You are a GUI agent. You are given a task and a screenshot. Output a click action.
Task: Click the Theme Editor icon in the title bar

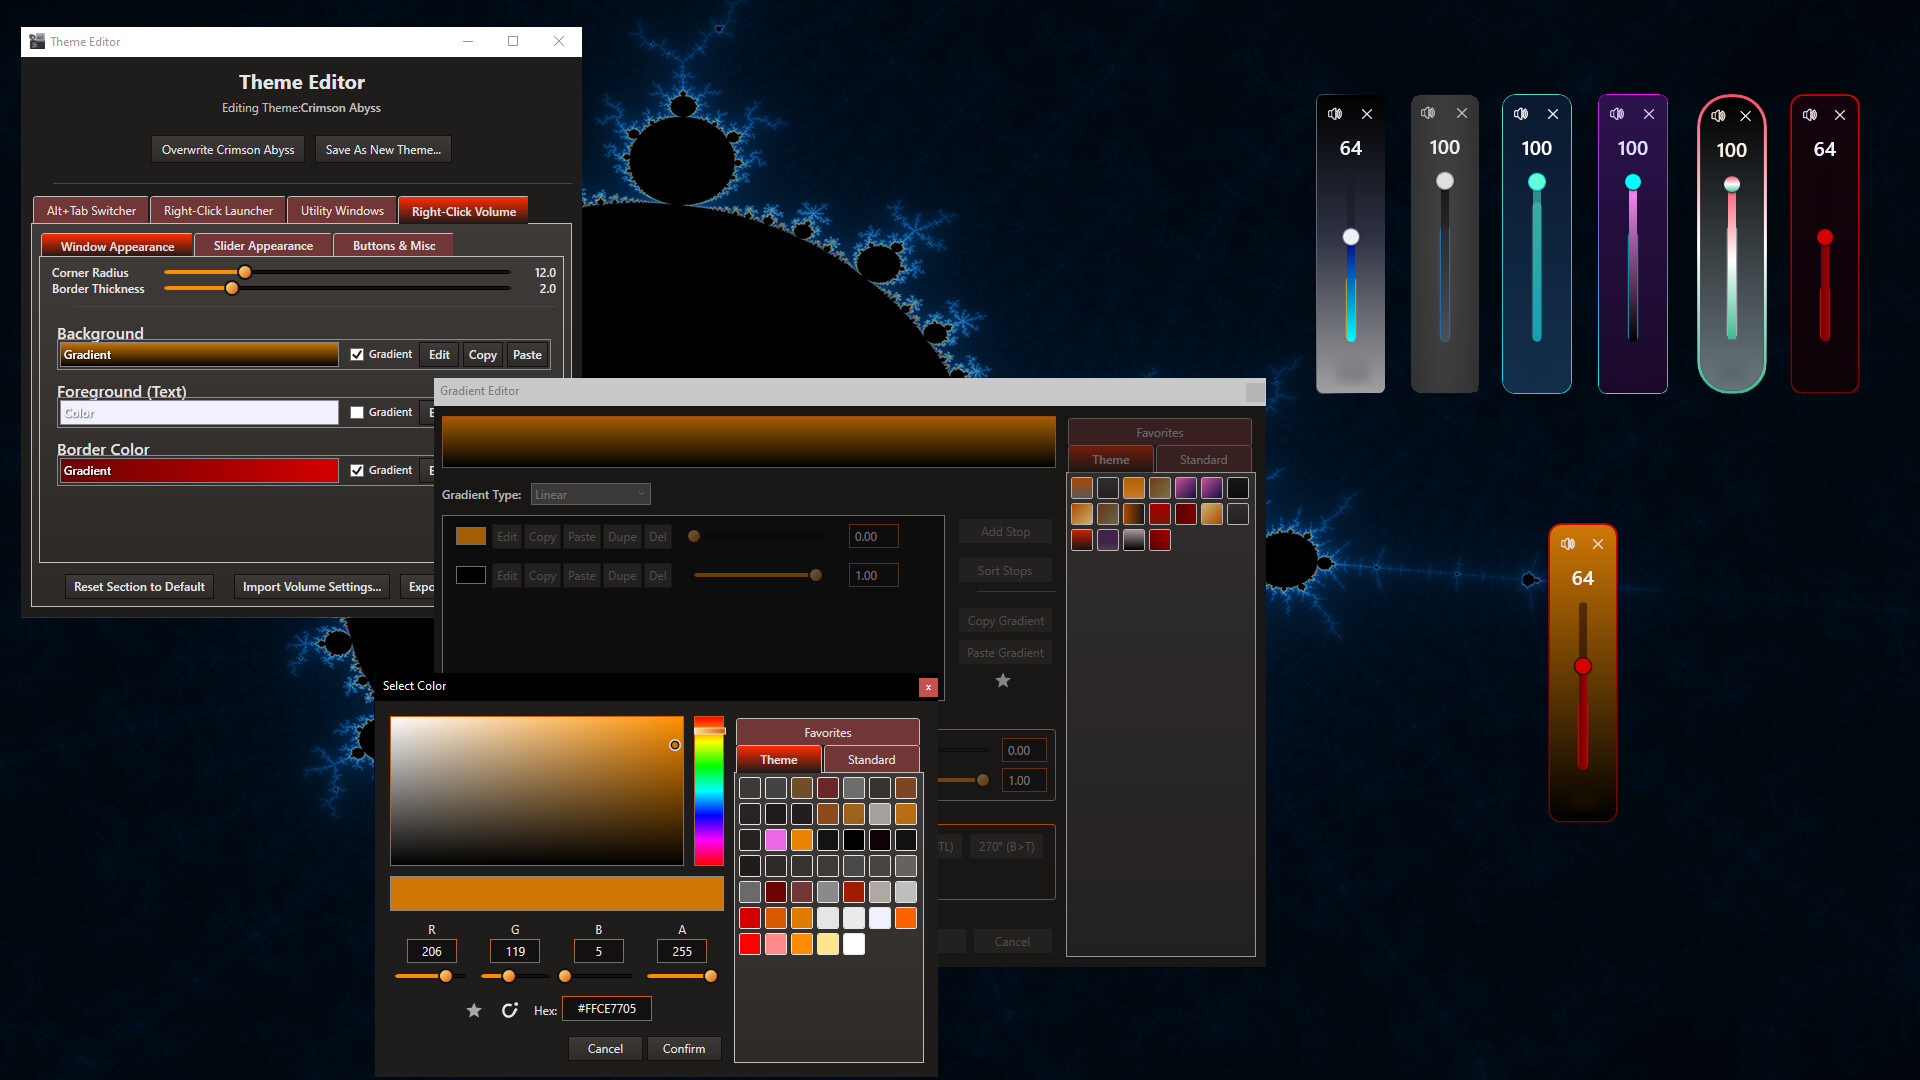tap(37, 41)
